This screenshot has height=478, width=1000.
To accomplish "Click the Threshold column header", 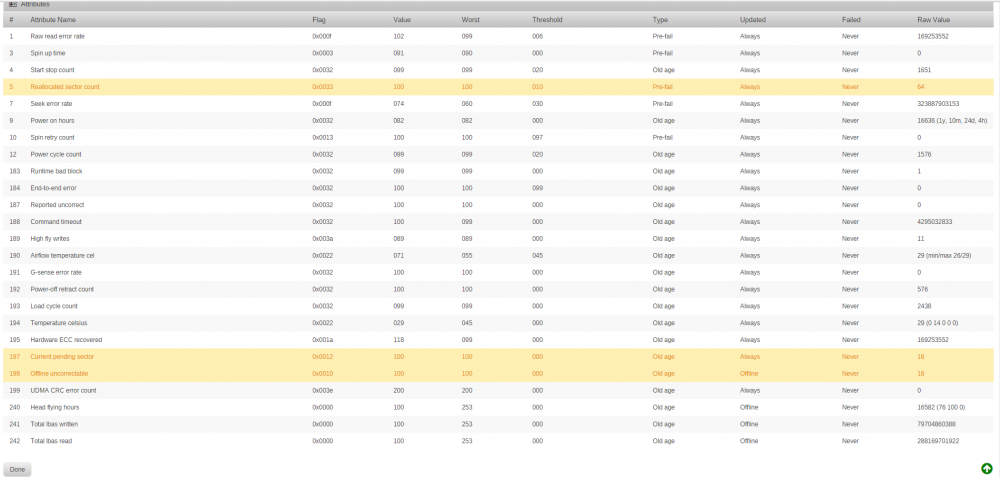I will pyautogui.click(x=547, y=20).
